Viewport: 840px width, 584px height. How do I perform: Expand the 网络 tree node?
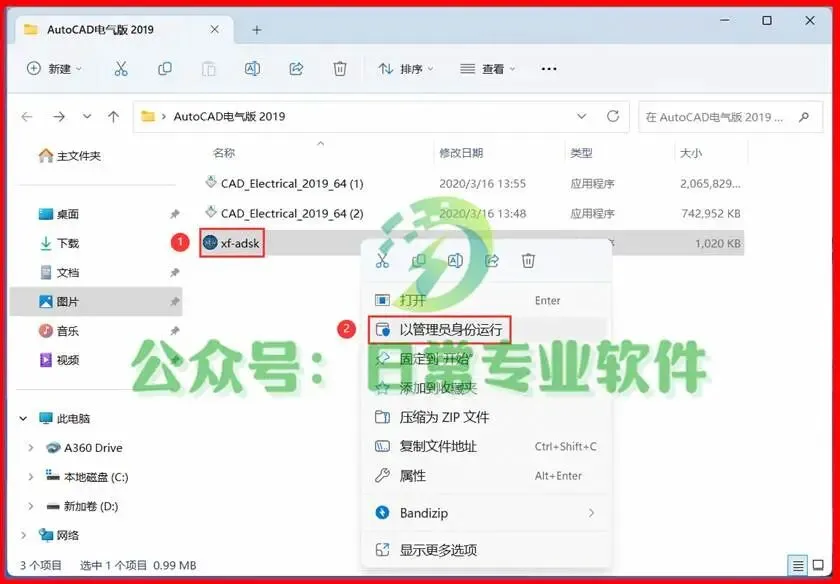click(24, 535)
